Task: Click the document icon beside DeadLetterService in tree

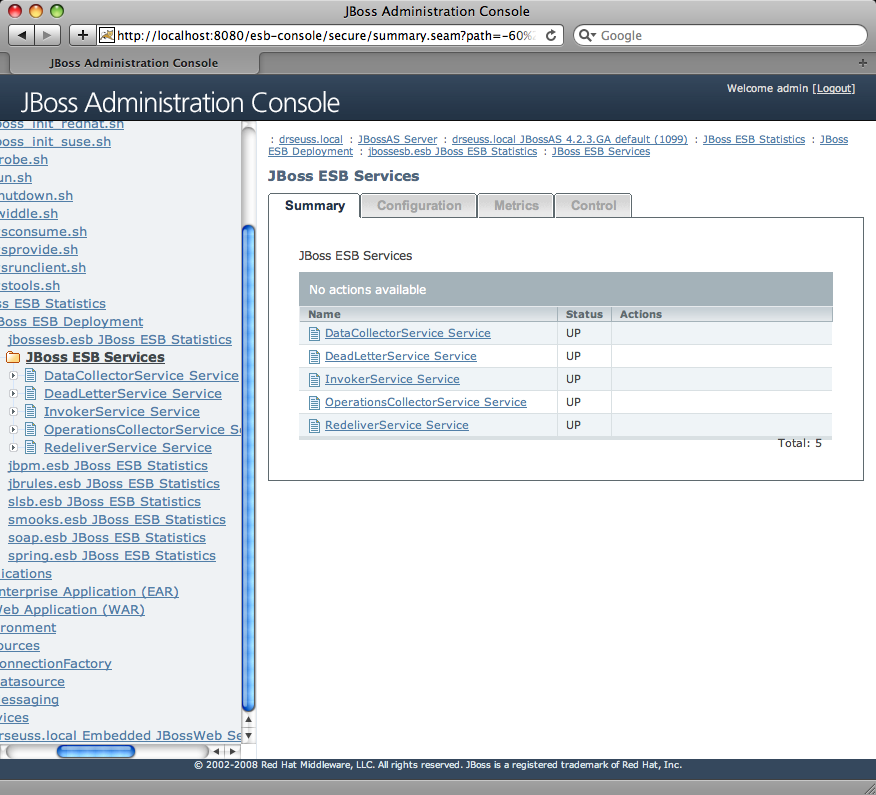Action: (31, 393)
